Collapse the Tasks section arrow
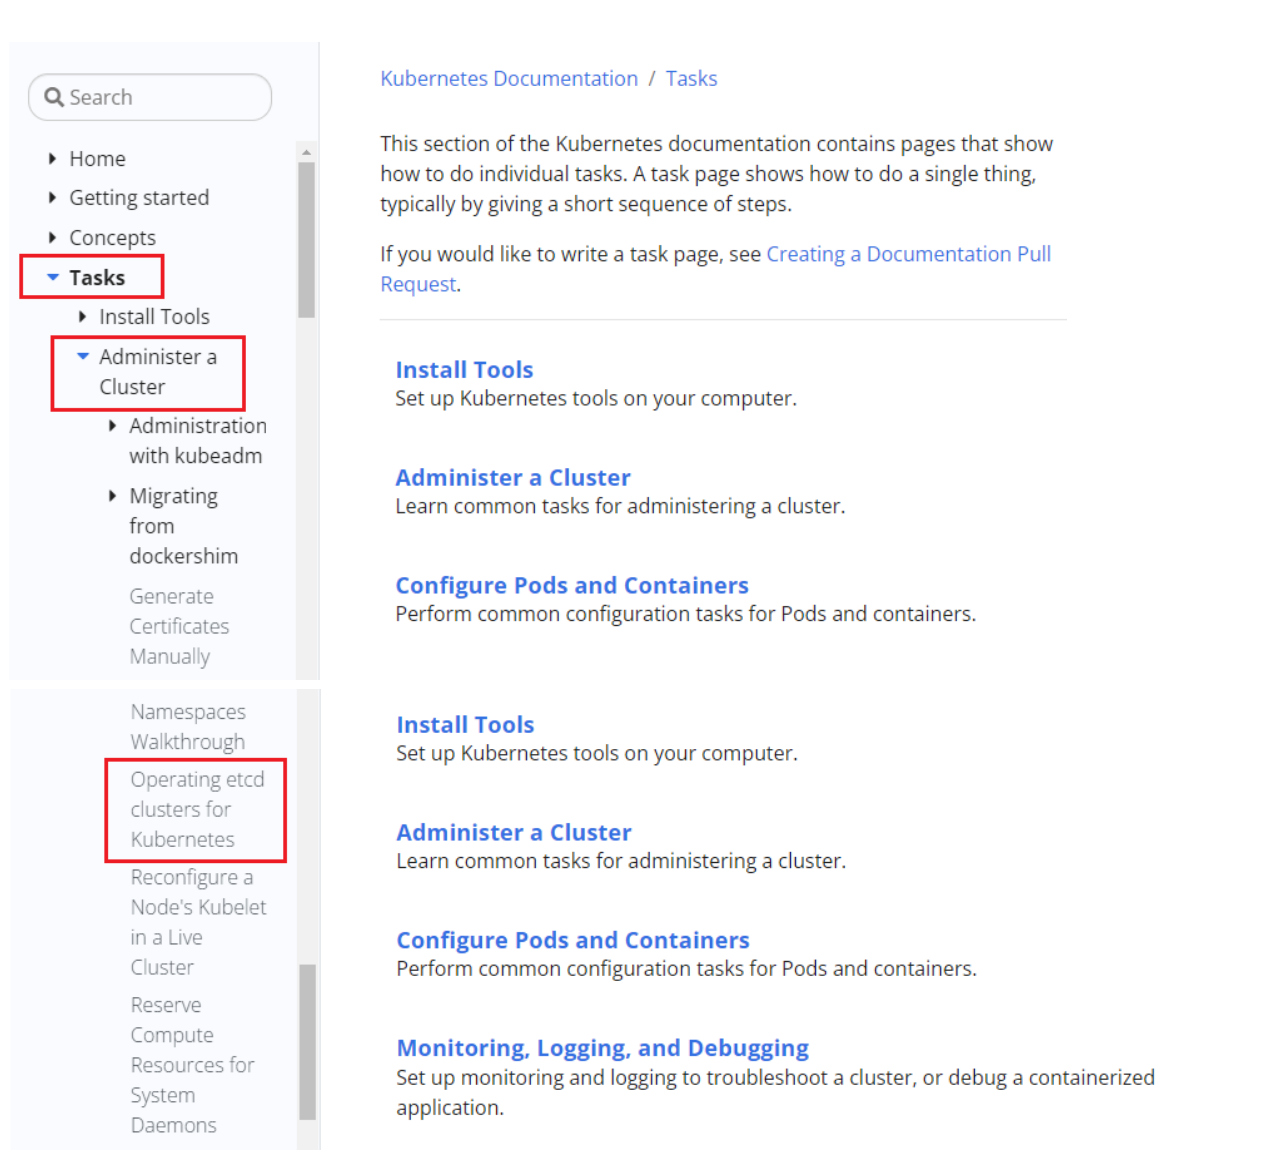 pos(53,277)
